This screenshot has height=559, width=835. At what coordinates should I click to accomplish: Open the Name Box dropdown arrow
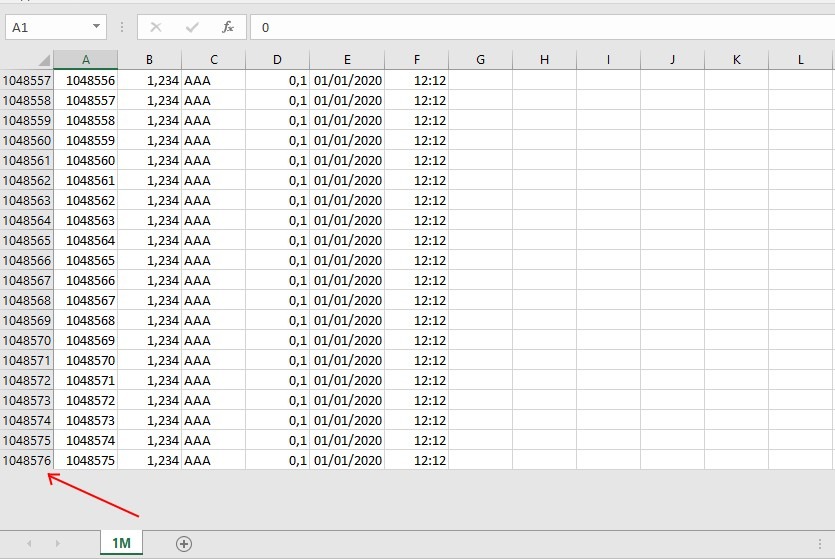coord(96,26)
